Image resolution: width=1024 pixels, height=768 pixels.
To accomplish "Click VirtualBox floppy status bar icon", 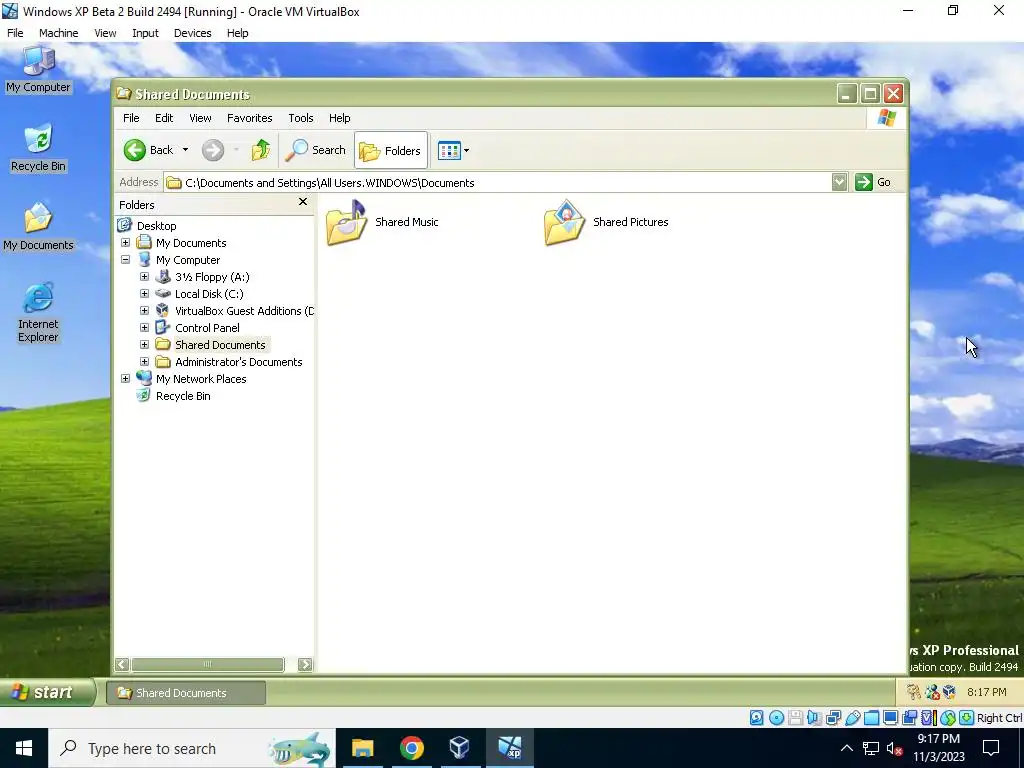I will 795,718.
